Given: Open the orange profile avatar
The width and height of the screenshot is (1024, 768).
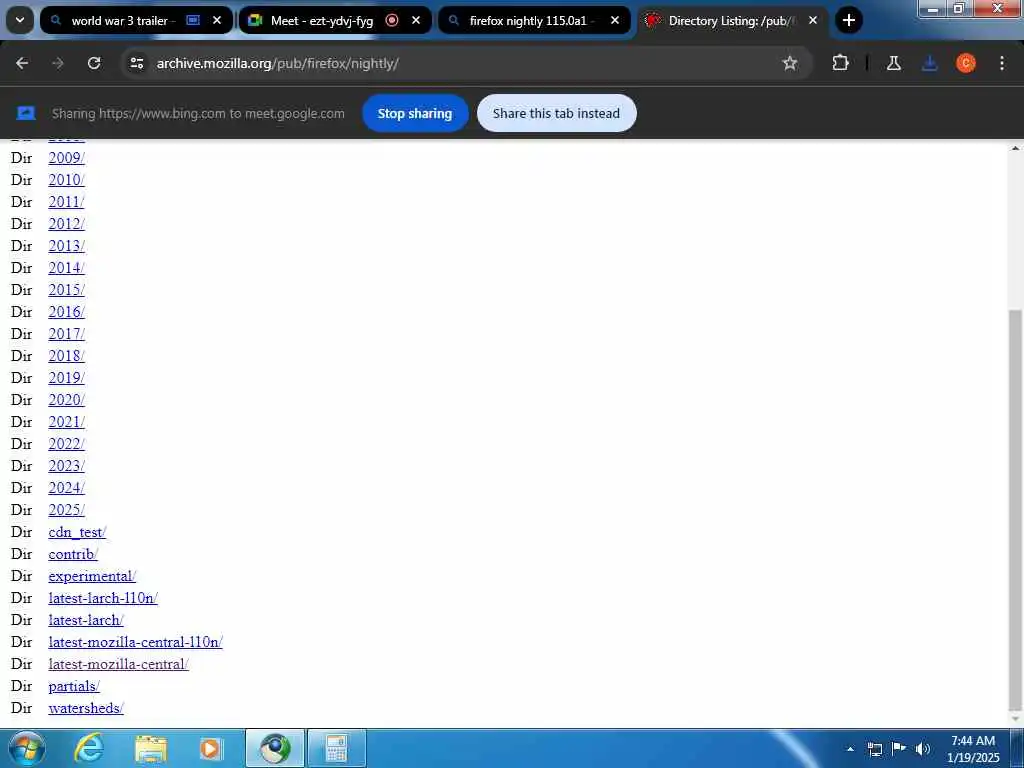Looking at the screenshot, I should (x=966, y=63).
